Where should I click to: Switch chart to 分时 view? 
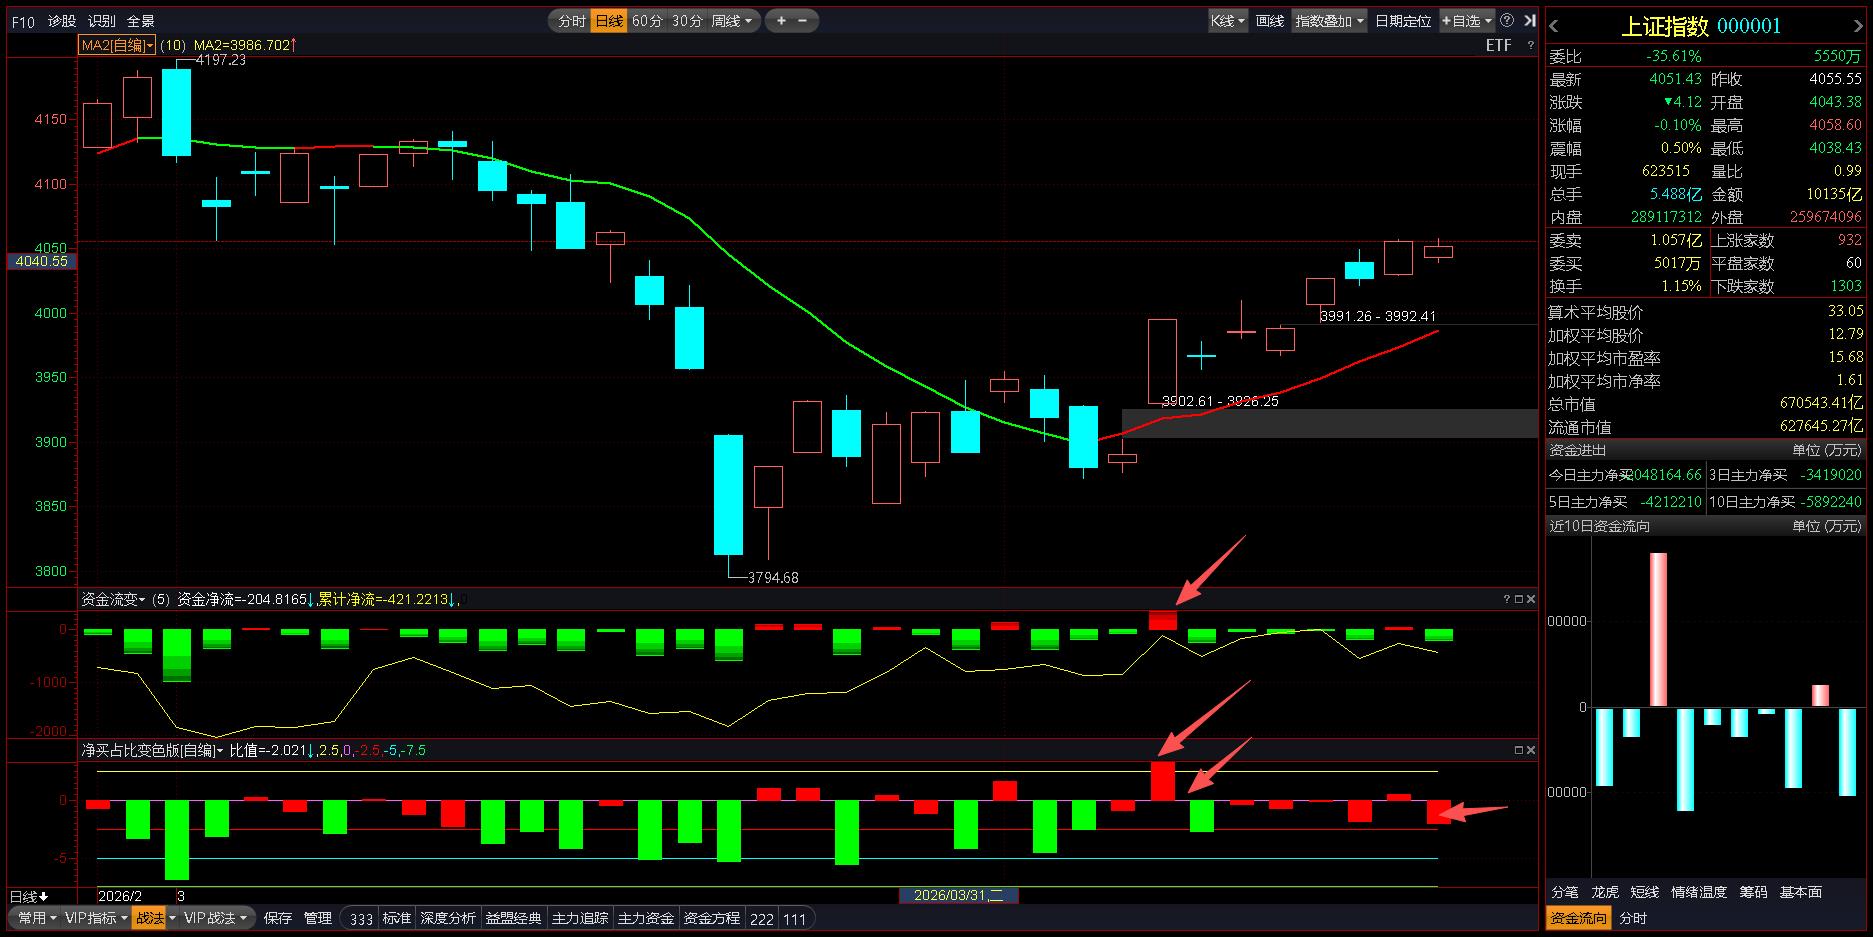tap(571, 21)
